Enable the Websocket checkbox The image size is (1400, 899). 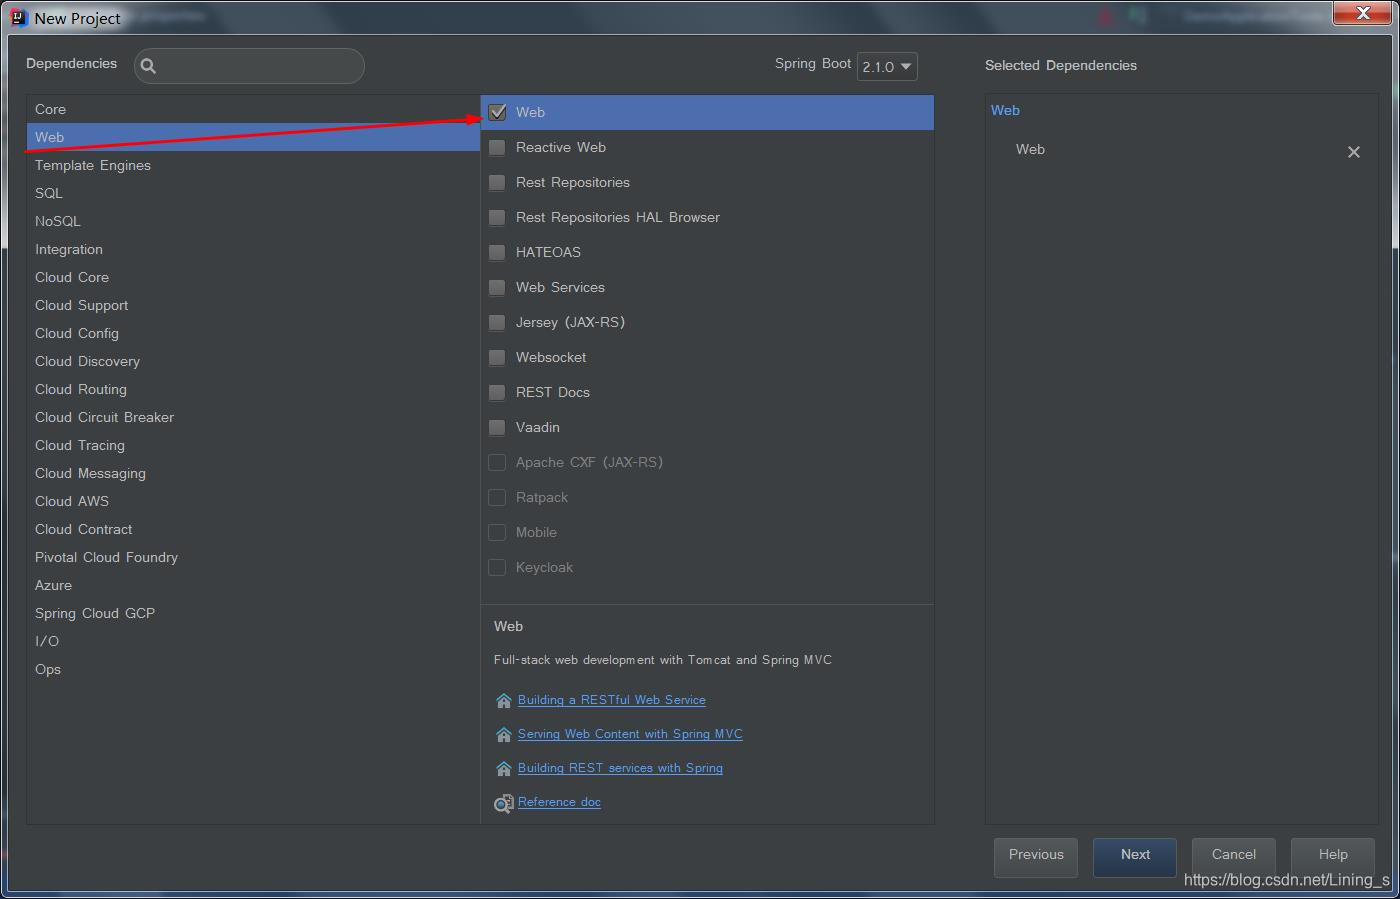[497, 357]
